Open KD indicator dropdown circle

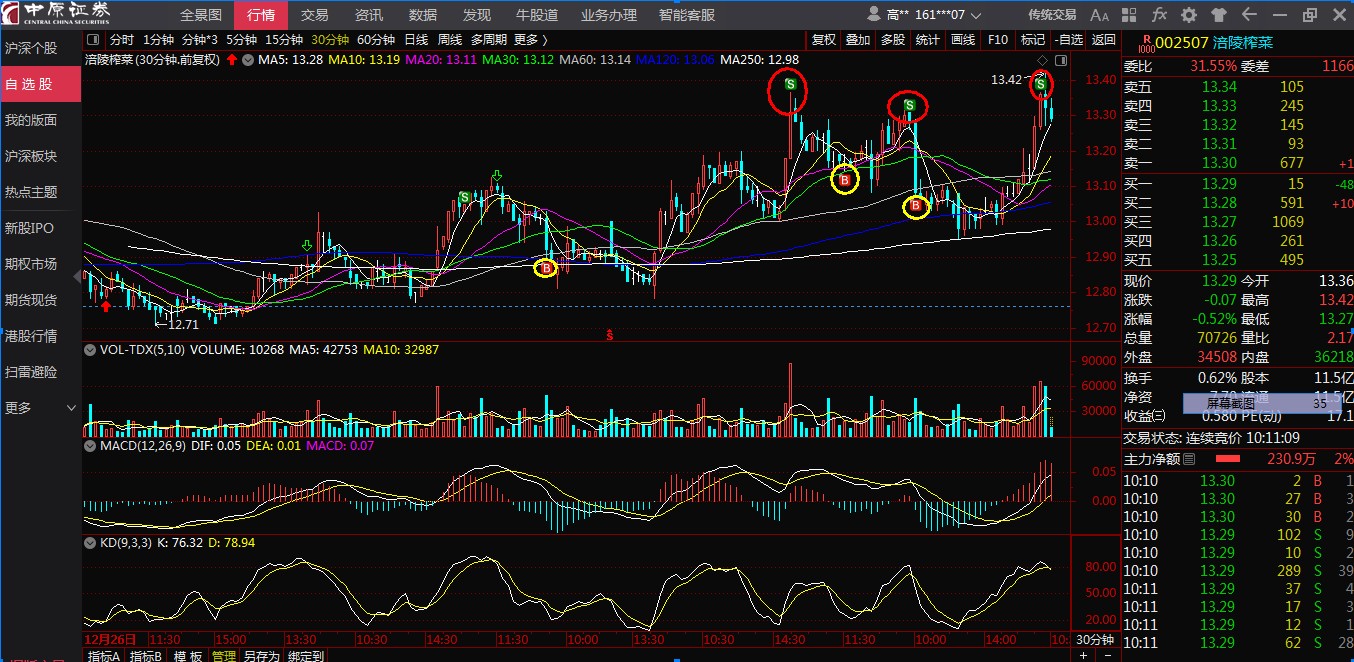pos(90,543)
